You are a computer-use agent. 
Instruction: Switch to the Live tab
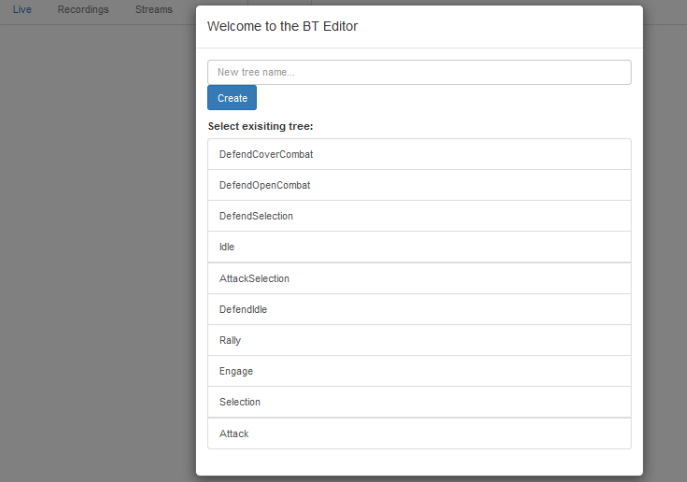22,10
